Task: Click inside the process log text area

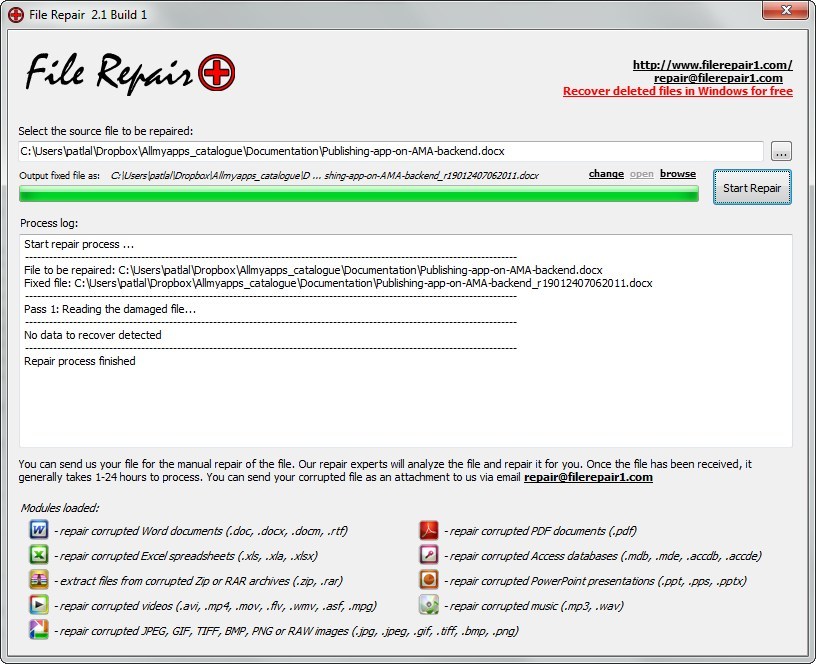Action: coord(406,340)
